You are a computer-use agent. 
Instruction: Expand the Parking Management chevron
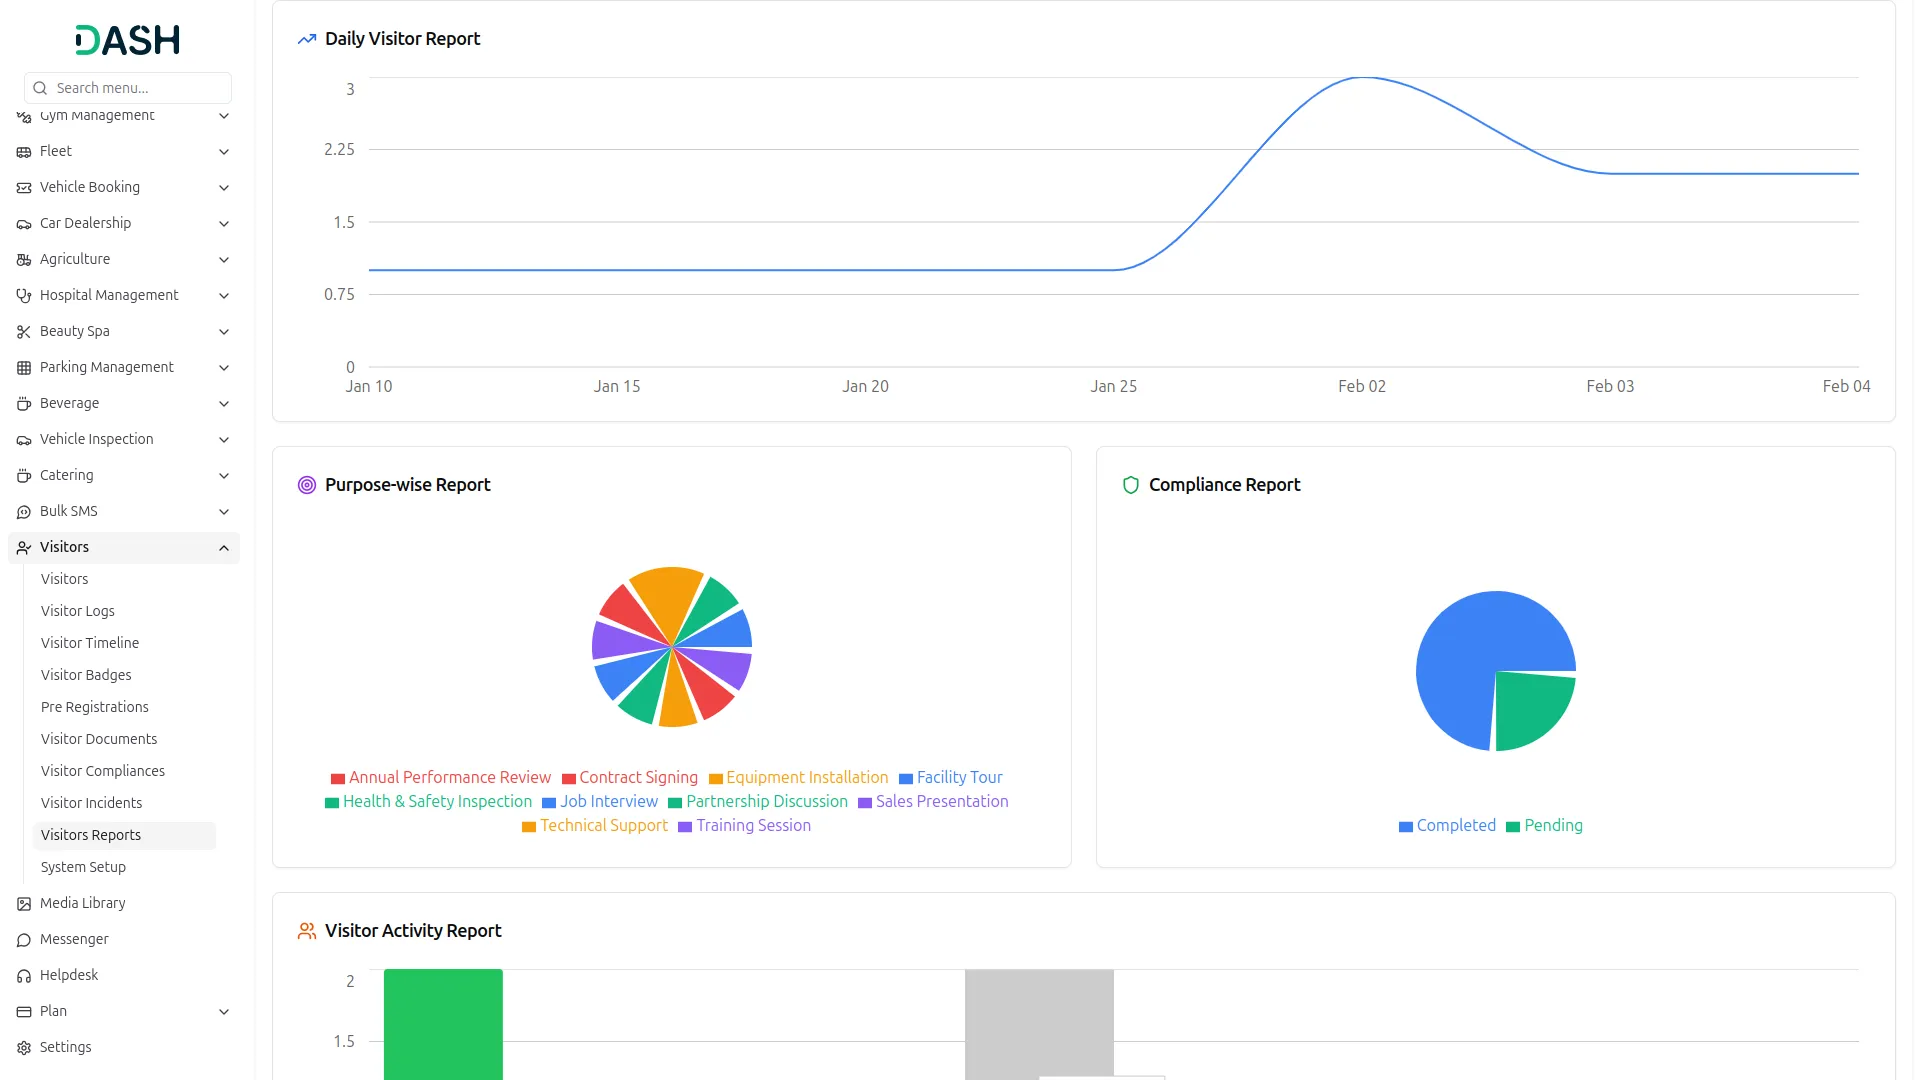[224, 368]
